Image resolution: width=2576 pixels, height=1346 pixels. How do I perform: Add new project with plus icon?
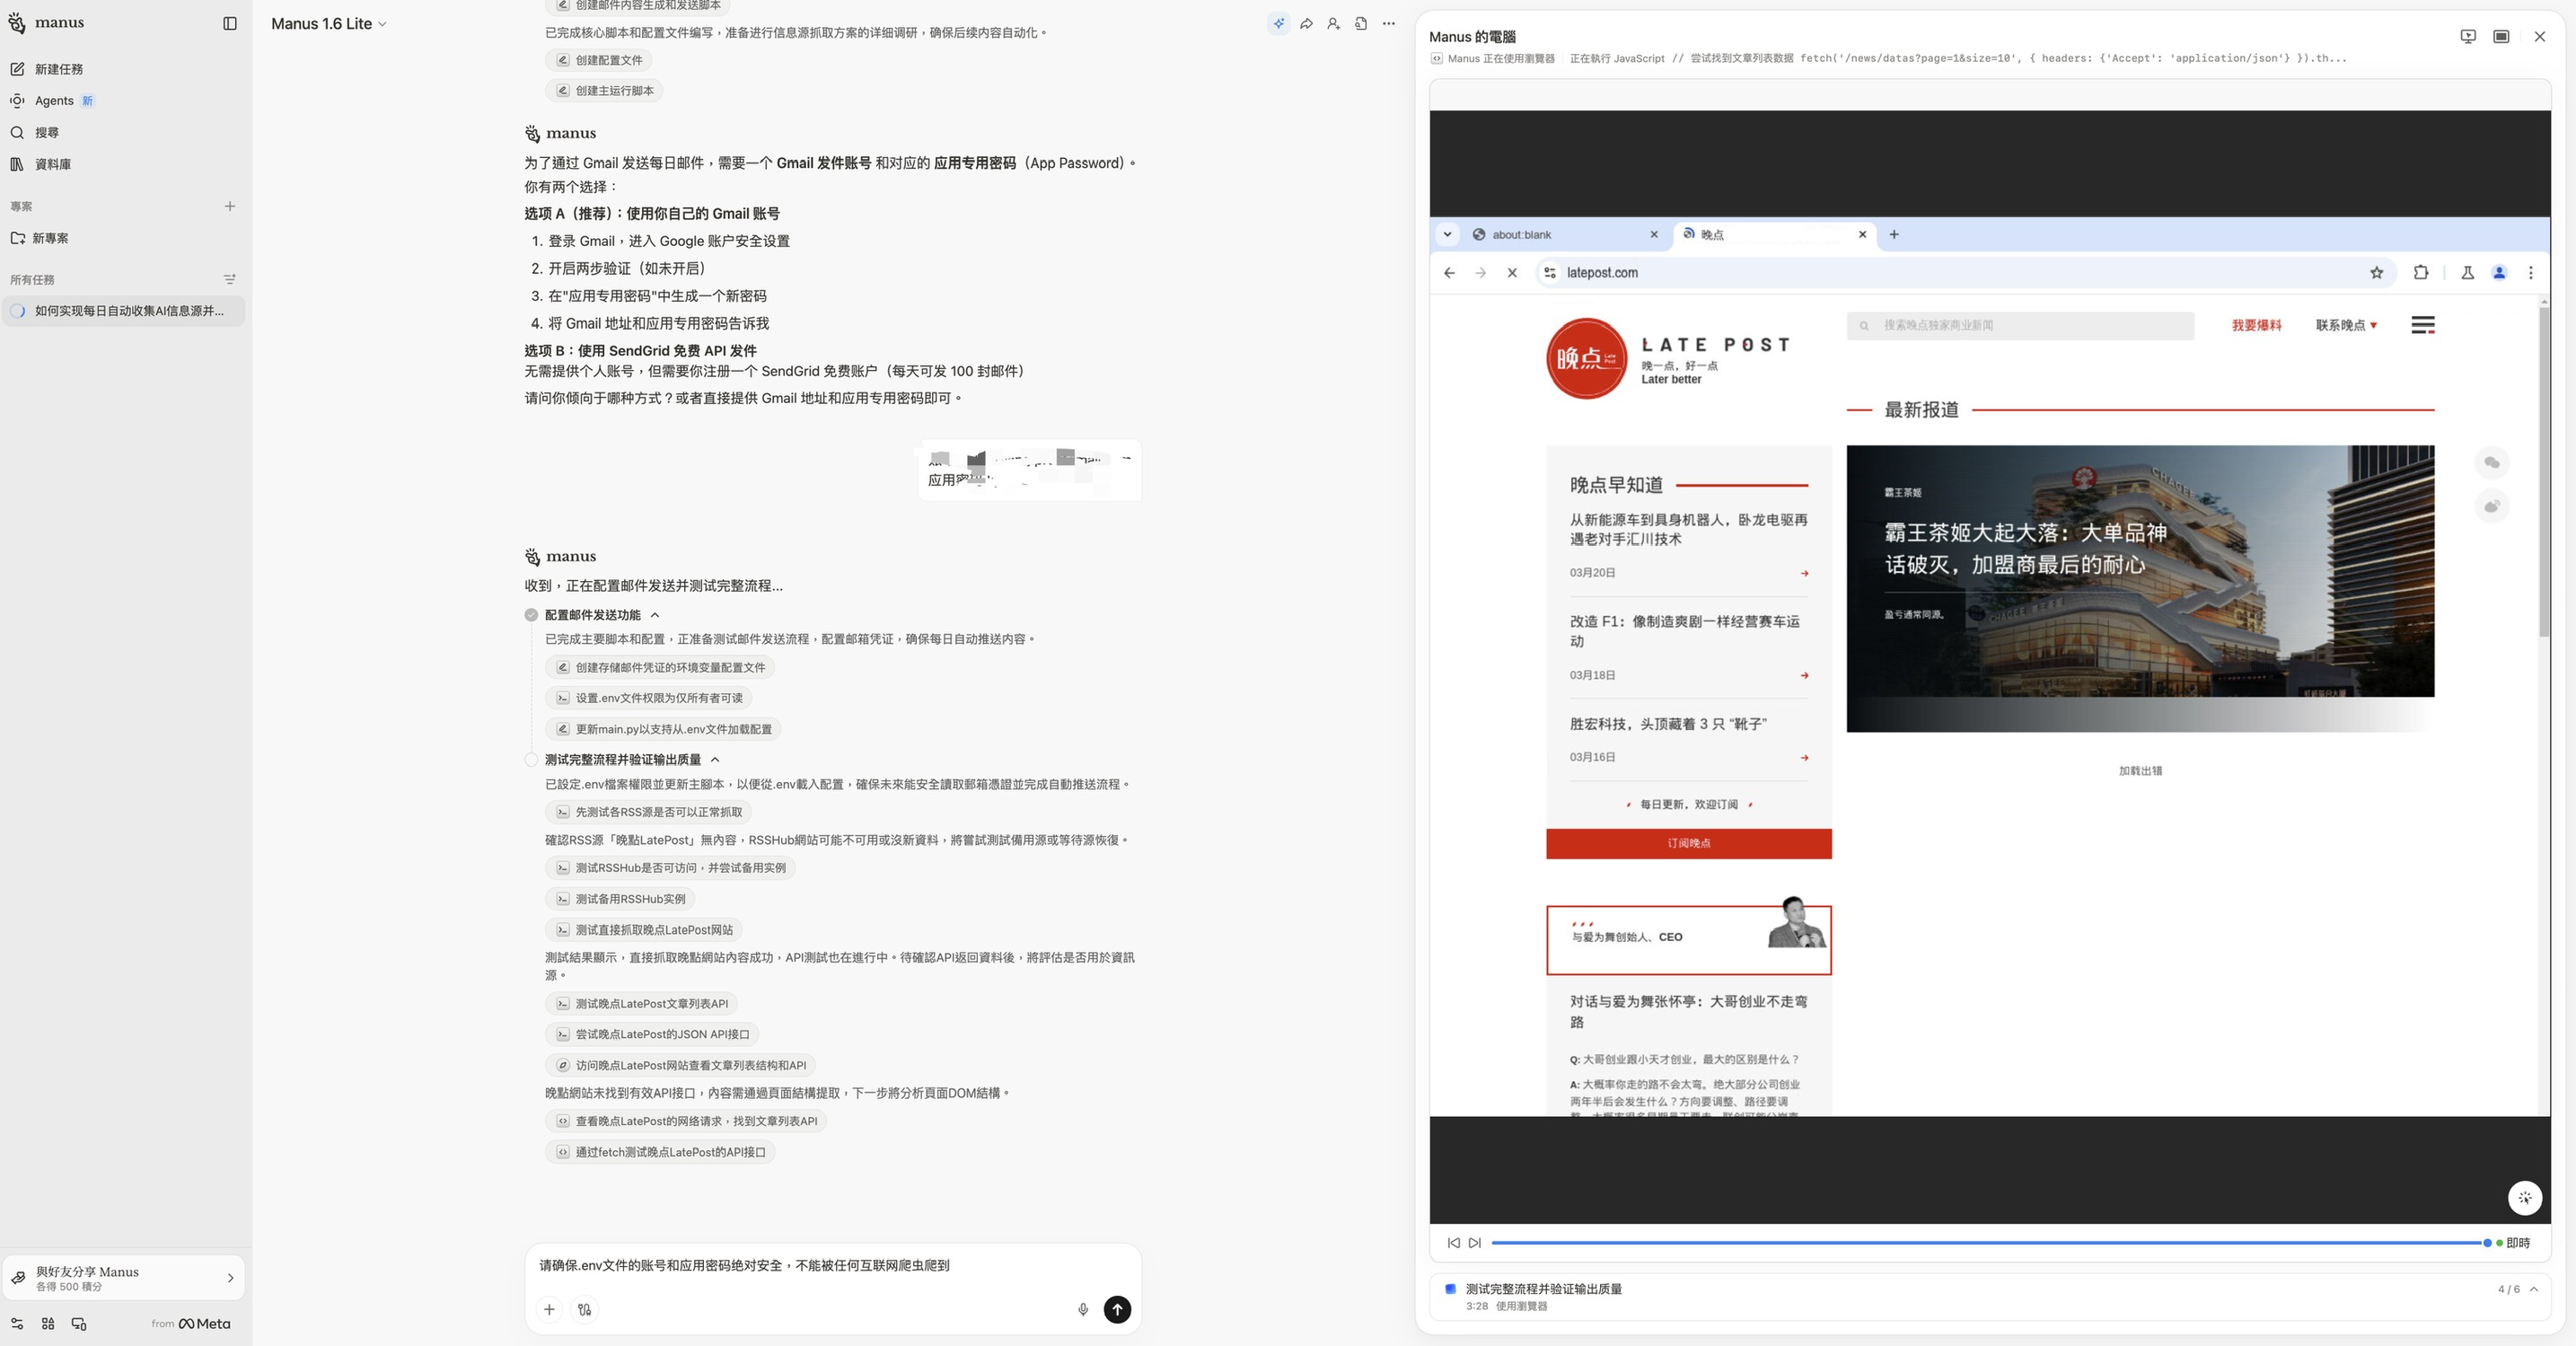point(230,206)
